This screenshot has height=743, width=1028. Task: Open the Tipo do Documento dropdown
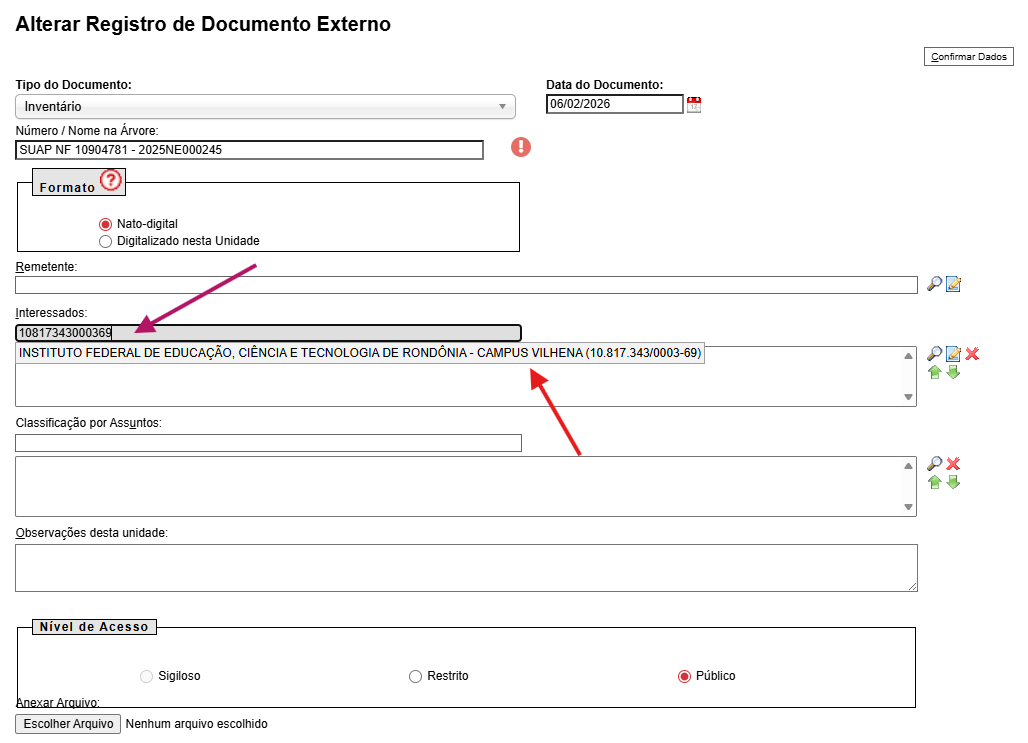[265, 107]
